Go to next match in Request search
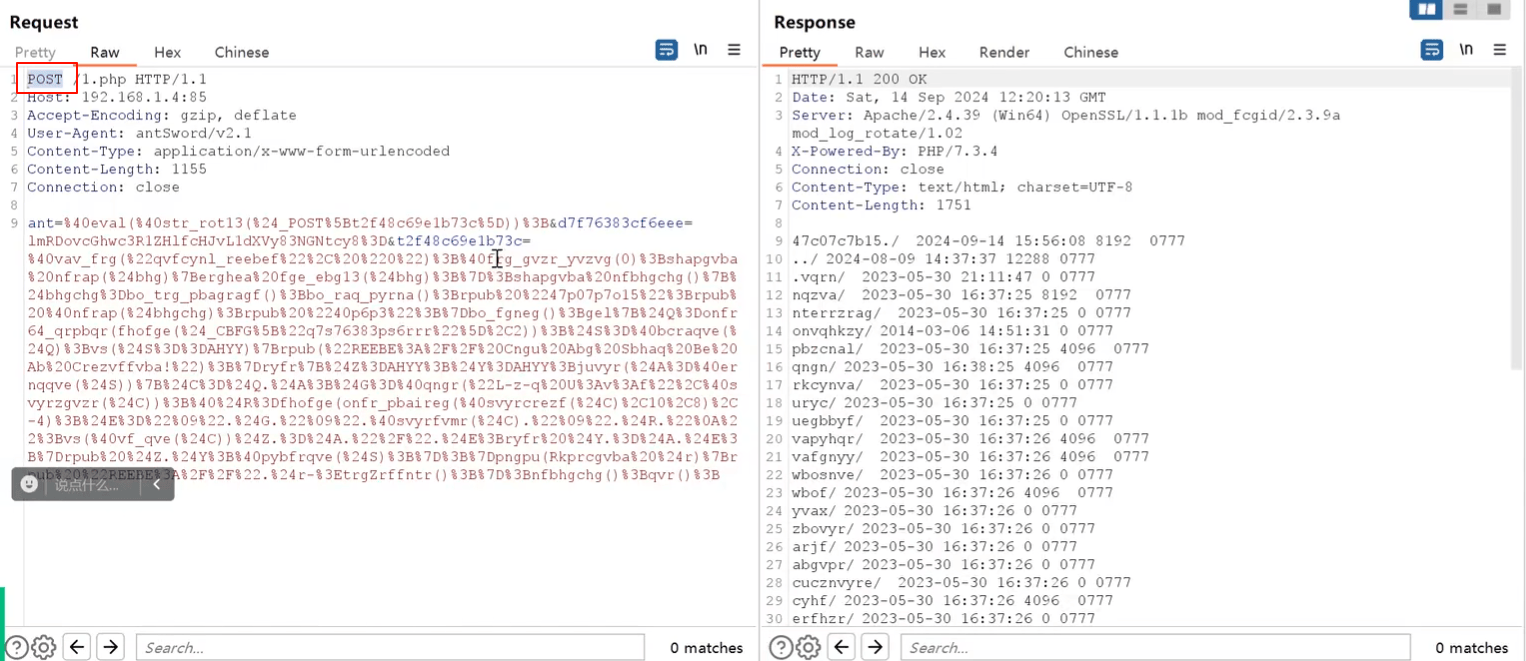This screenshot has width=1526, height=661. pos(110,647)
